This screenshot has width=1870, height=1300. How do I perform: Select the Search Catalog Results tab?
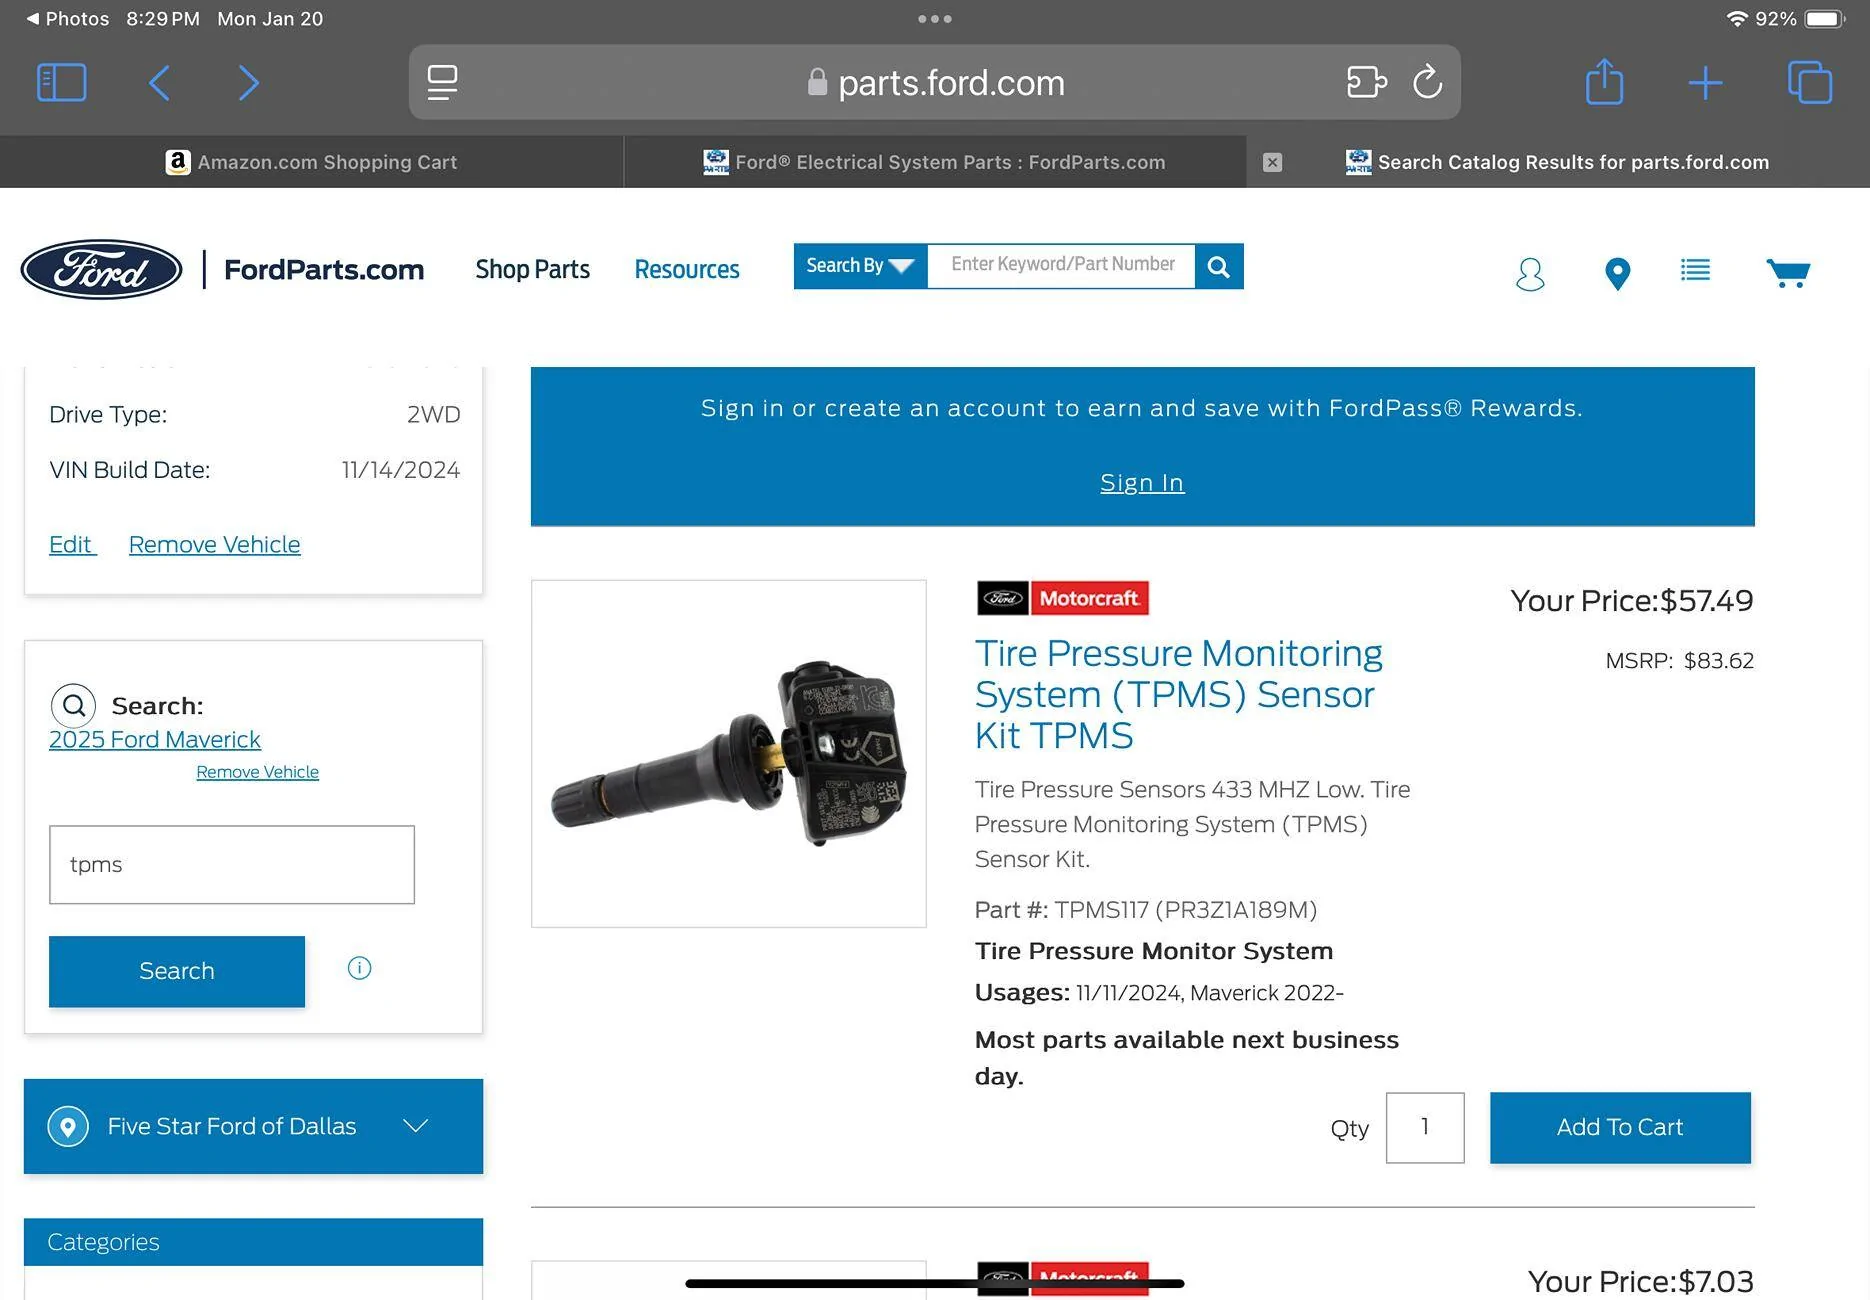click(1558, 162)
